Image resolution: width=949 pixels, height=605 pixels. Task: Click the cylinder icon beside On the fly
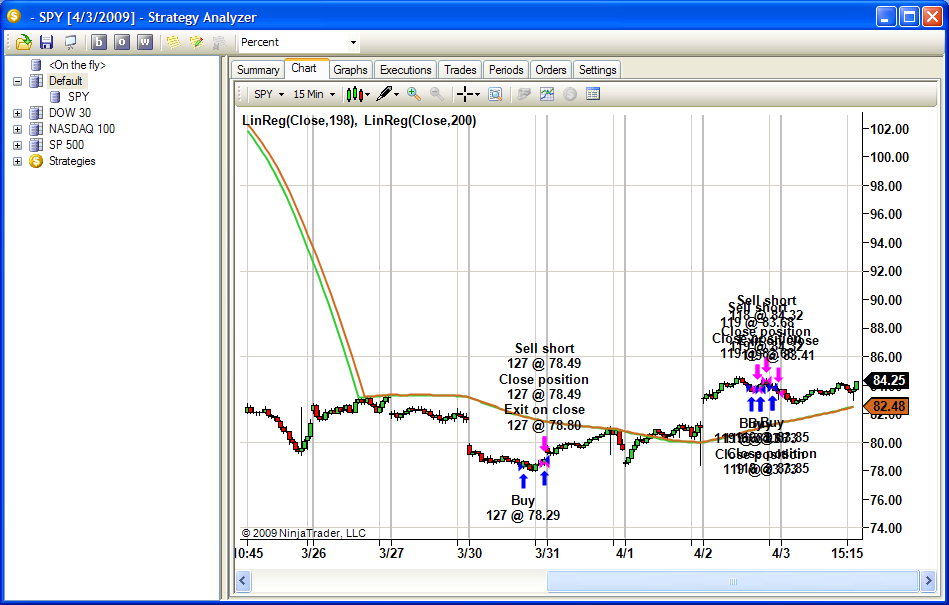pos(36,65)
